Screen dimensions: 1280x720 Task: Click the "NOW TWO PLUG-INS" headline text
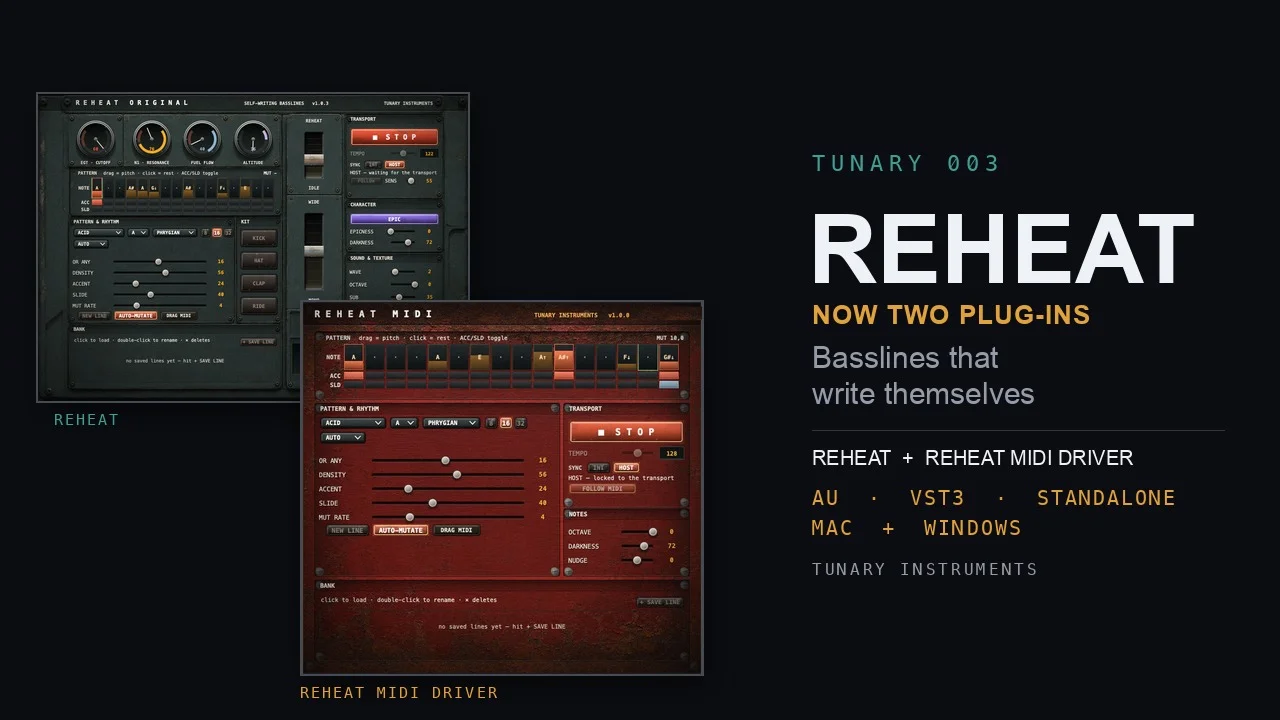951,315
